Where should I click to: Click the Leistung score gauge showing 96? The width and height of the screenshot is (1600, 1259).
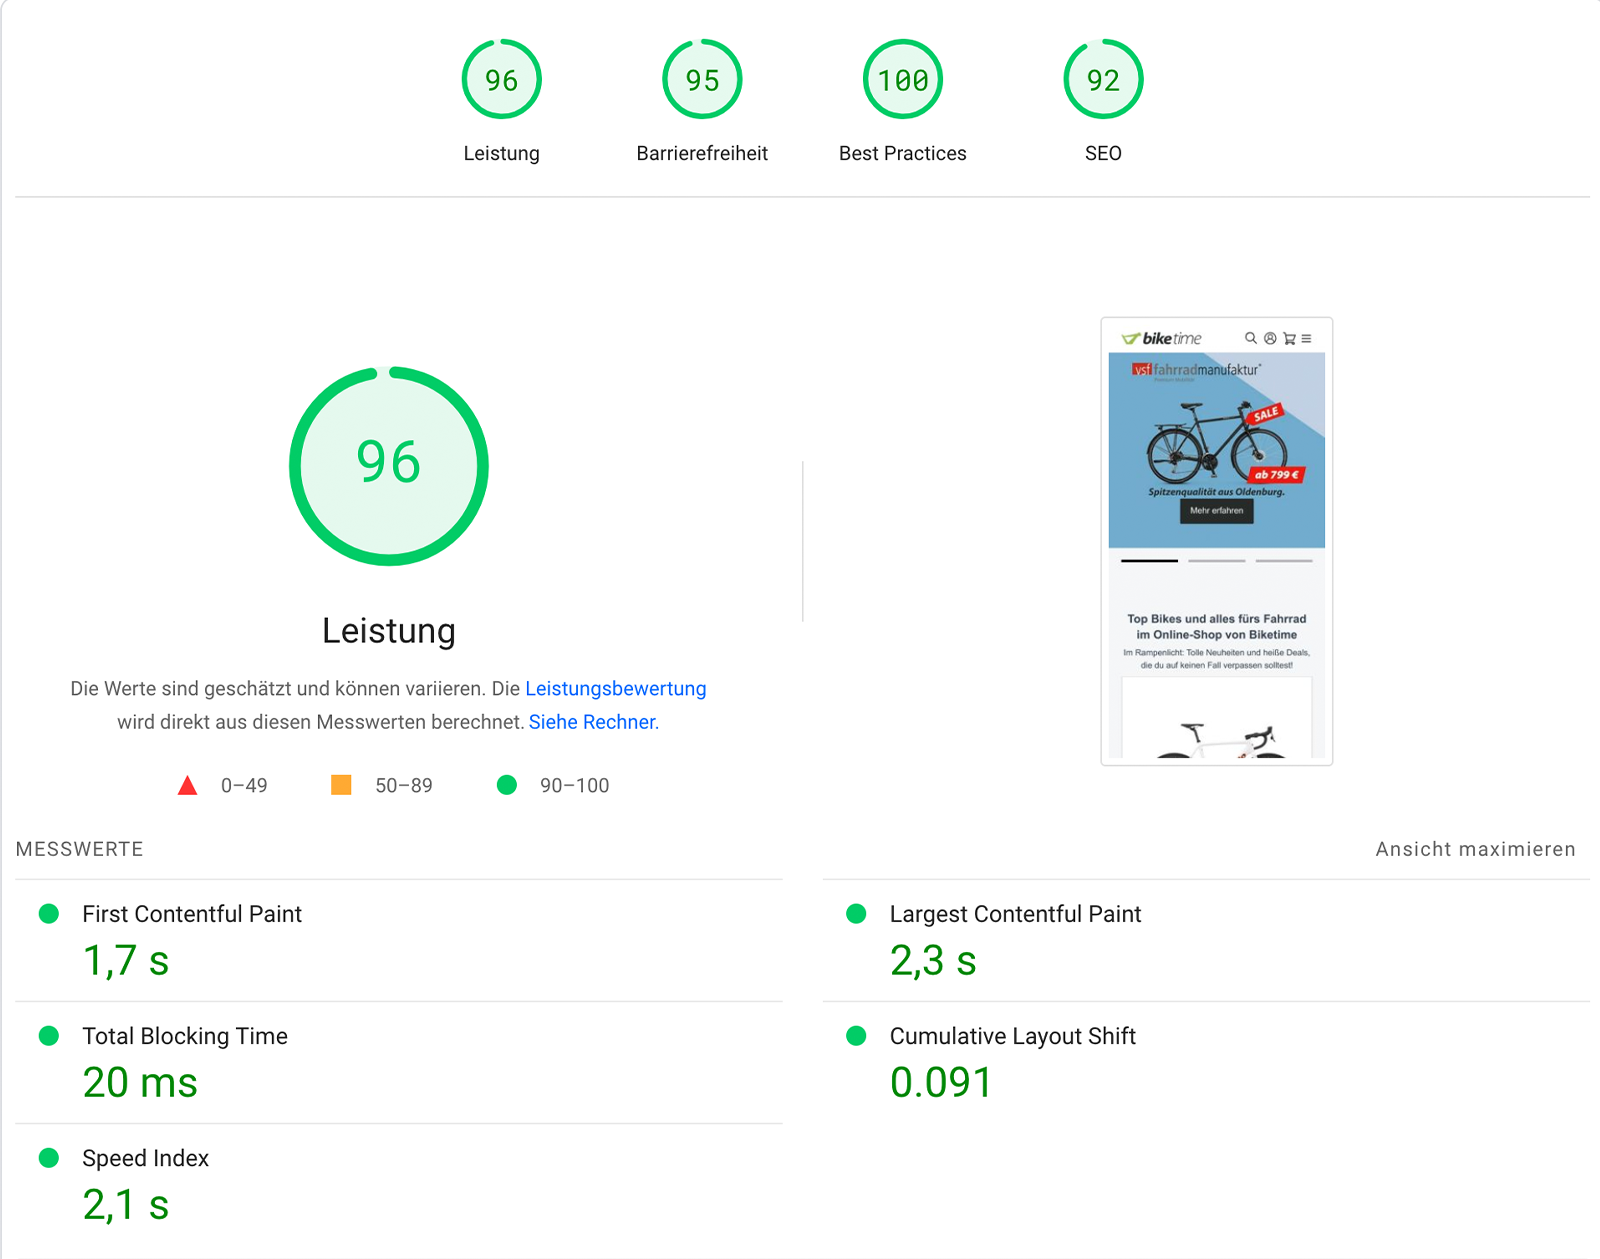click(x=501, y=80)
